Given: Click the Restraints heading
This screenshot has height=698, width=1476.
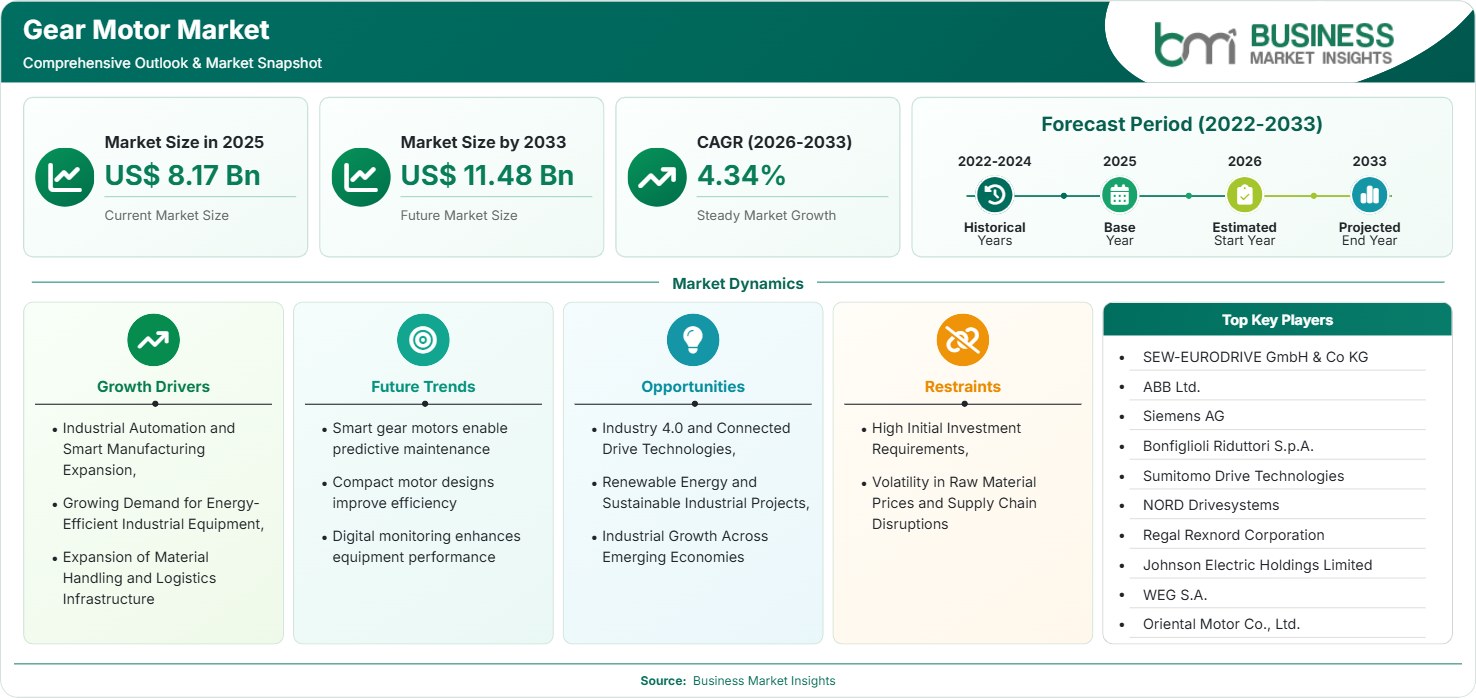Looking at the screenshot, I should [x=963, y=387].
